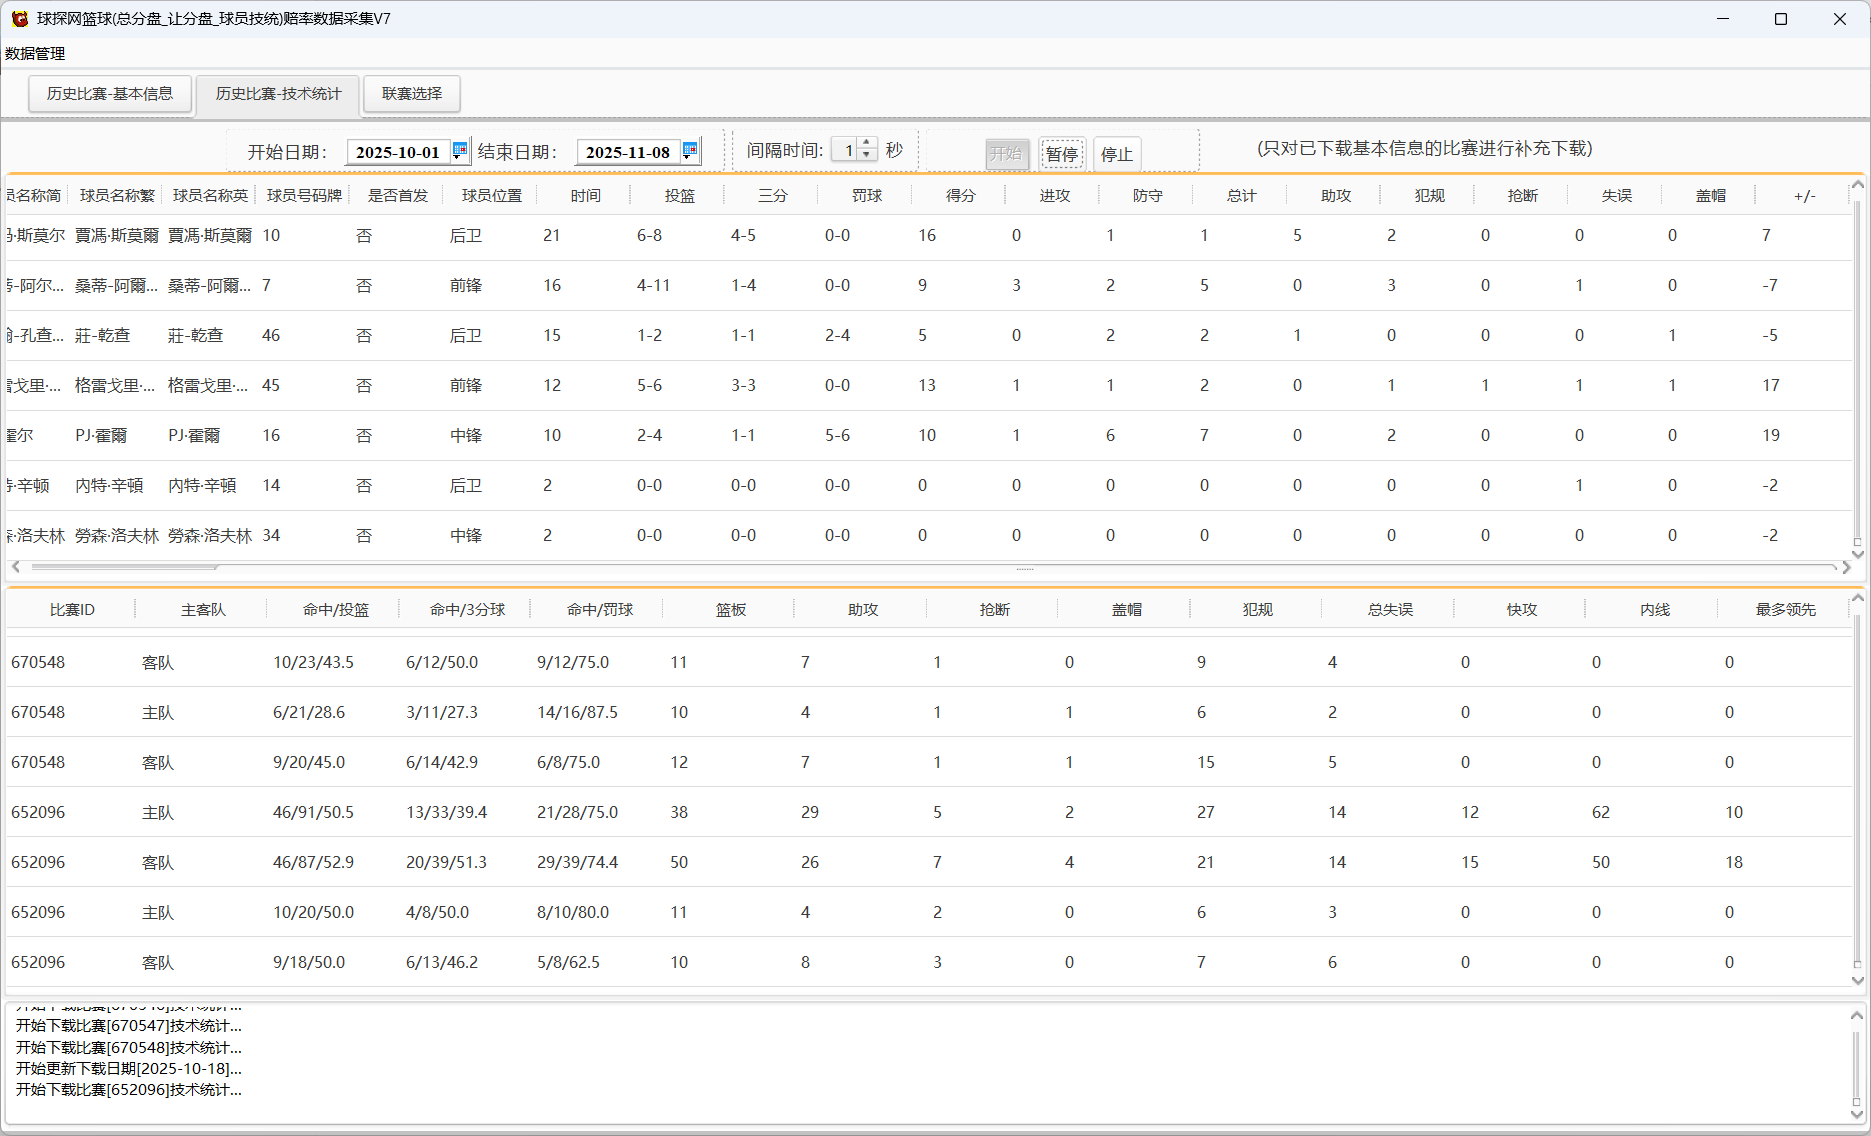The width and height of the screenshot is (1871, 1136).
Task: Select player row PJ·霍爾
Action: [x=928, y=436]
